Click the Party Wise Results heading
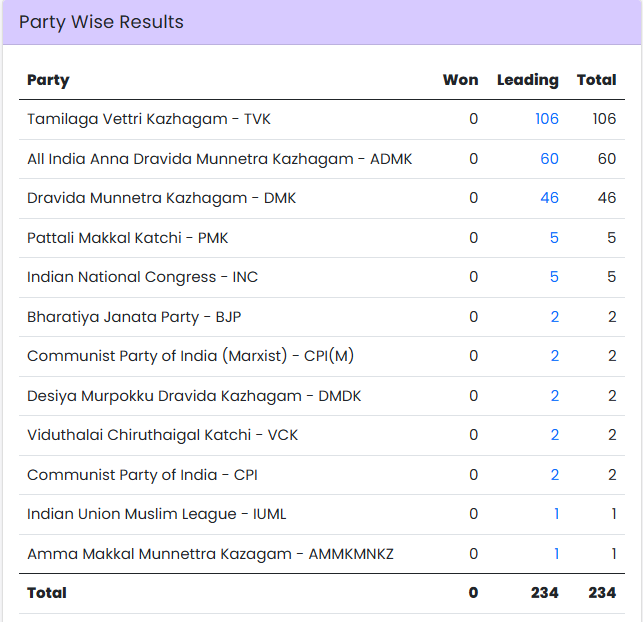Viewport: 643px width, 622px height. (101, 22)
